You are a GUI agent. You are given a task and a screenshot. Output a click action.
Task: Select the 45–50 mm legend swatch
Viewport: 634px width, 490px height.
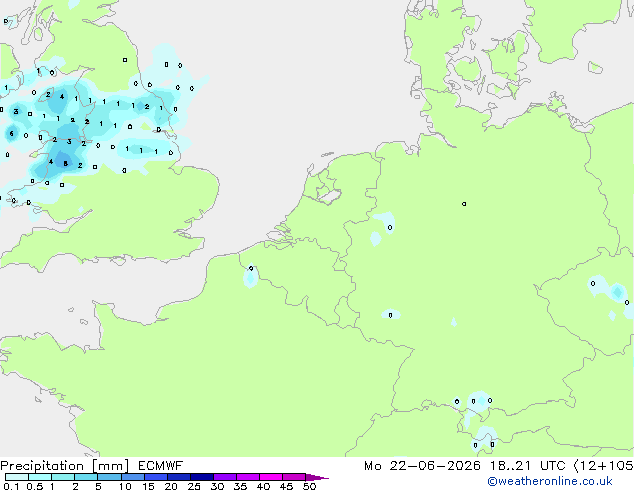pos(294,477)
